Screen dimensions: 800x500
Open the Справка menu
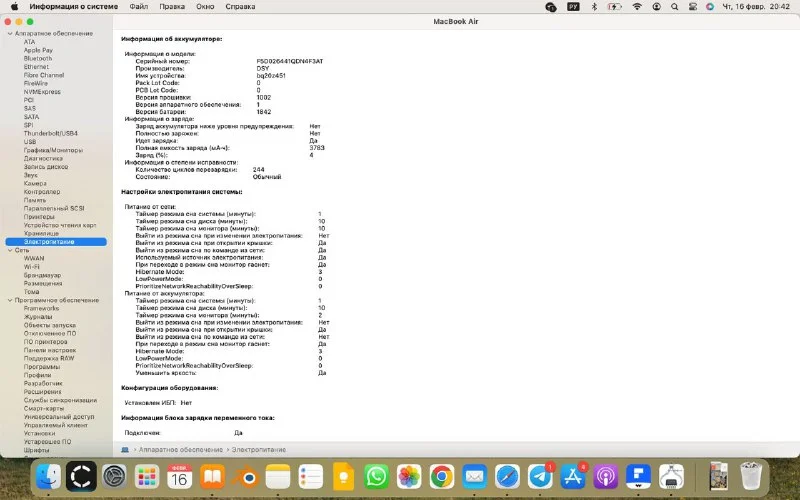click(x=240, y=6)
